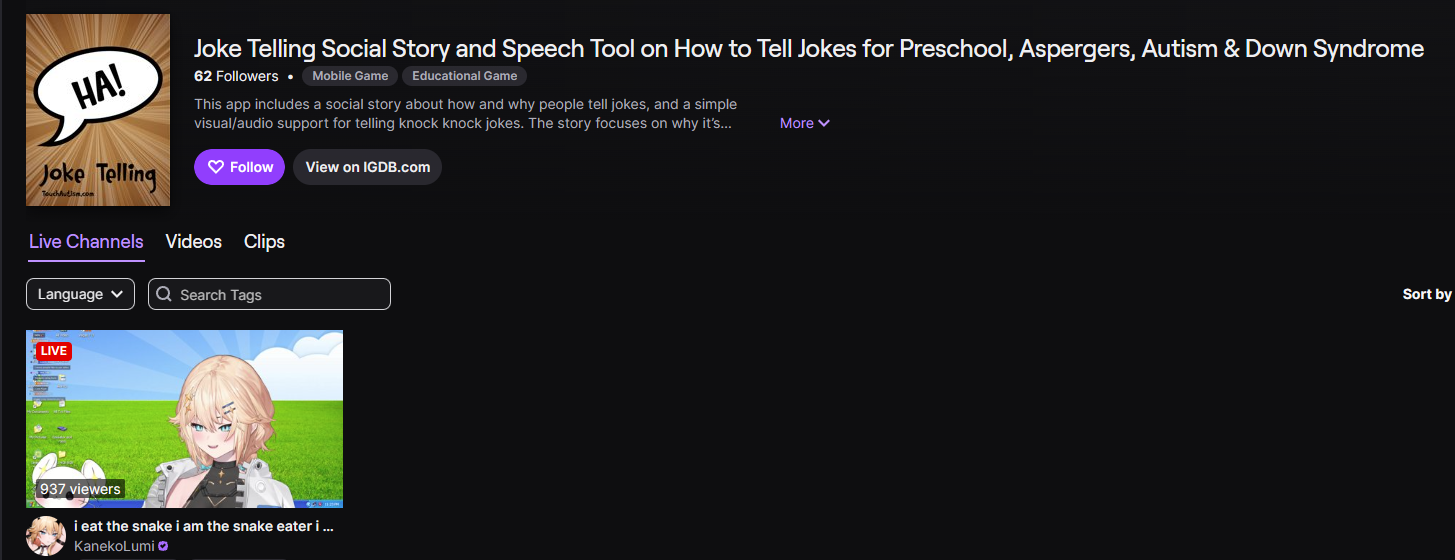Image resolution: width=1455 pixels, height=560 pixels.
Task: Open the Language filter dropdown
Action: tap(80, 294)
